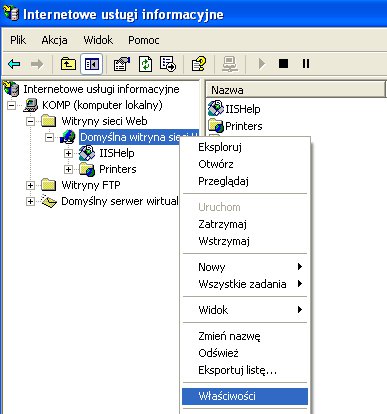Toggle the console tree show/hide icon
387x414 pixels.
91,64
